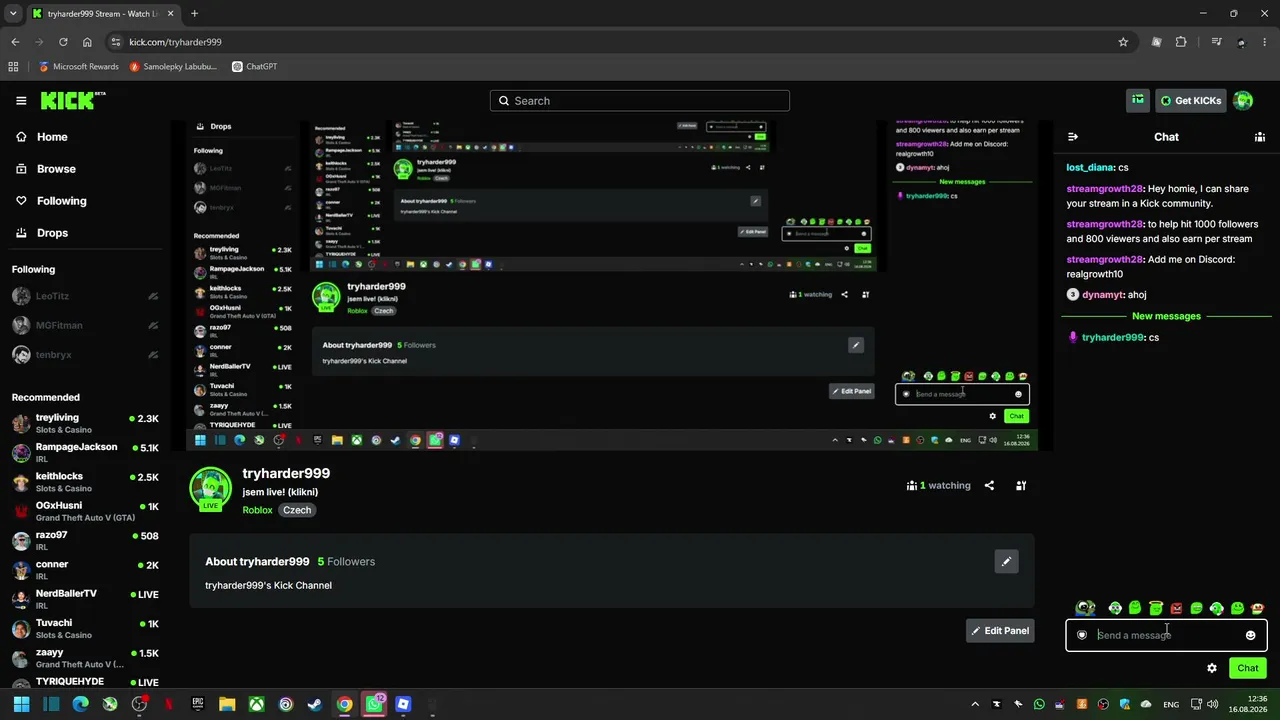Click the 1 watching viewer count
1280x720 pixels.
pos(938,486)
